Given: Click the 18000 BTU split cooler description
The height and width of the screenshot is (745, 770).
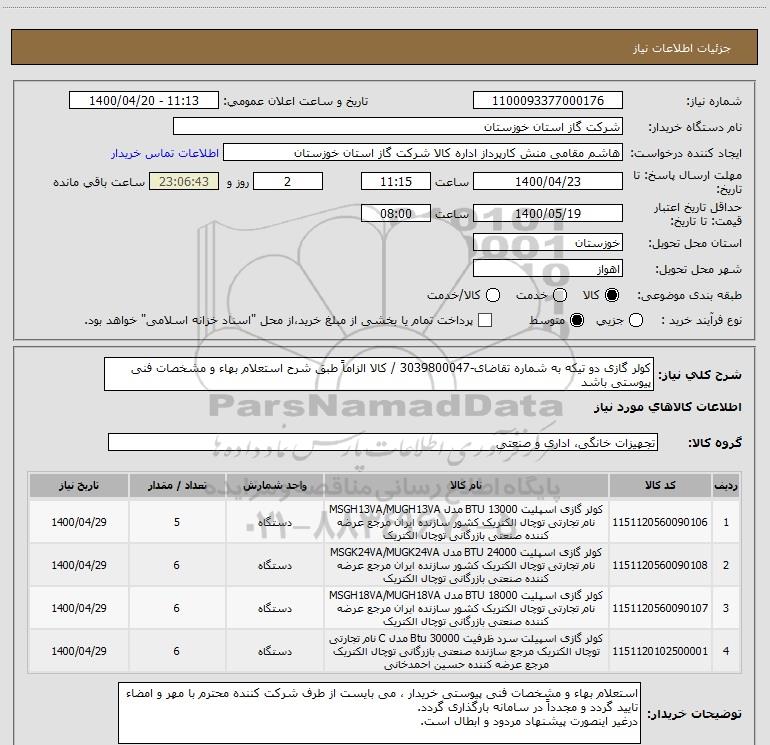Looking at the screenshot, I should pyautogui.click(x=466, y=608).
